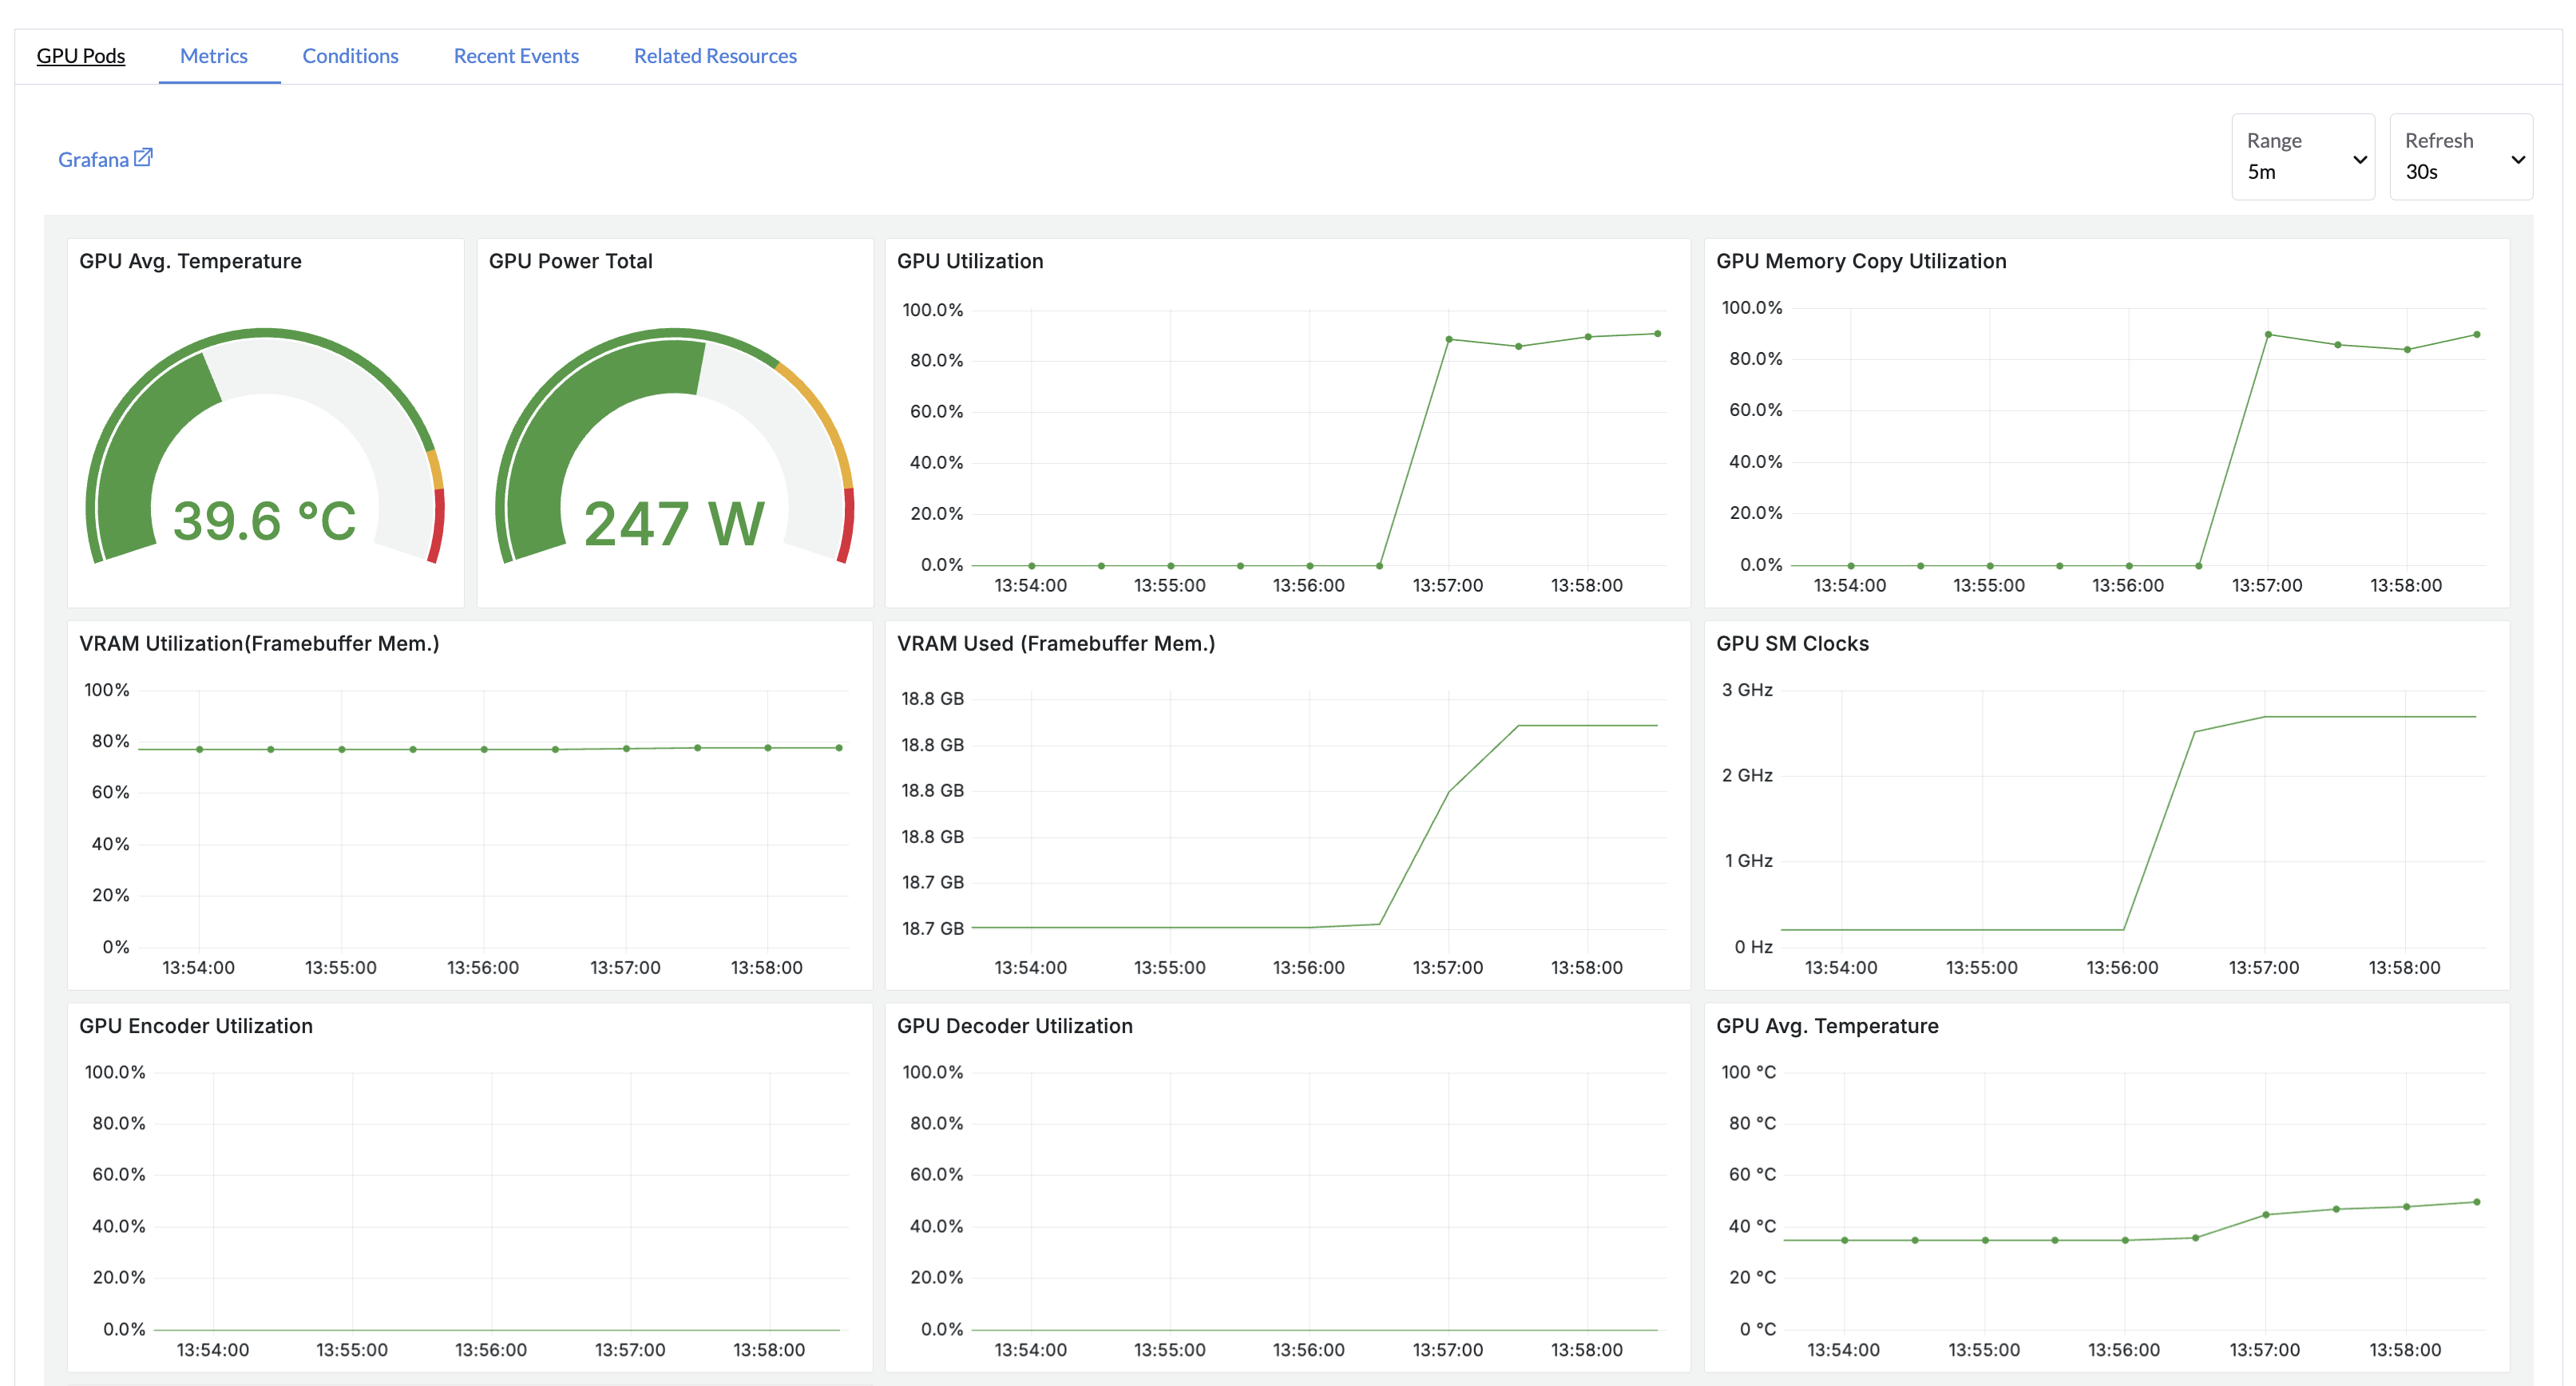Click the GPU Power Total panel title
The width and height of the screenshot is (2576, 1386).
tap(570, 261)
